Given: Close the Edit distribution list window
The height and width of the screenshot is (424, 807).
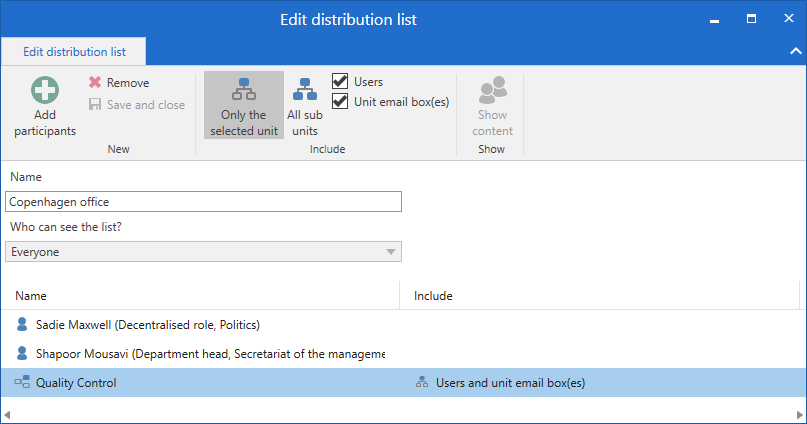Looking at the screenshot, I should pos(788,19).
